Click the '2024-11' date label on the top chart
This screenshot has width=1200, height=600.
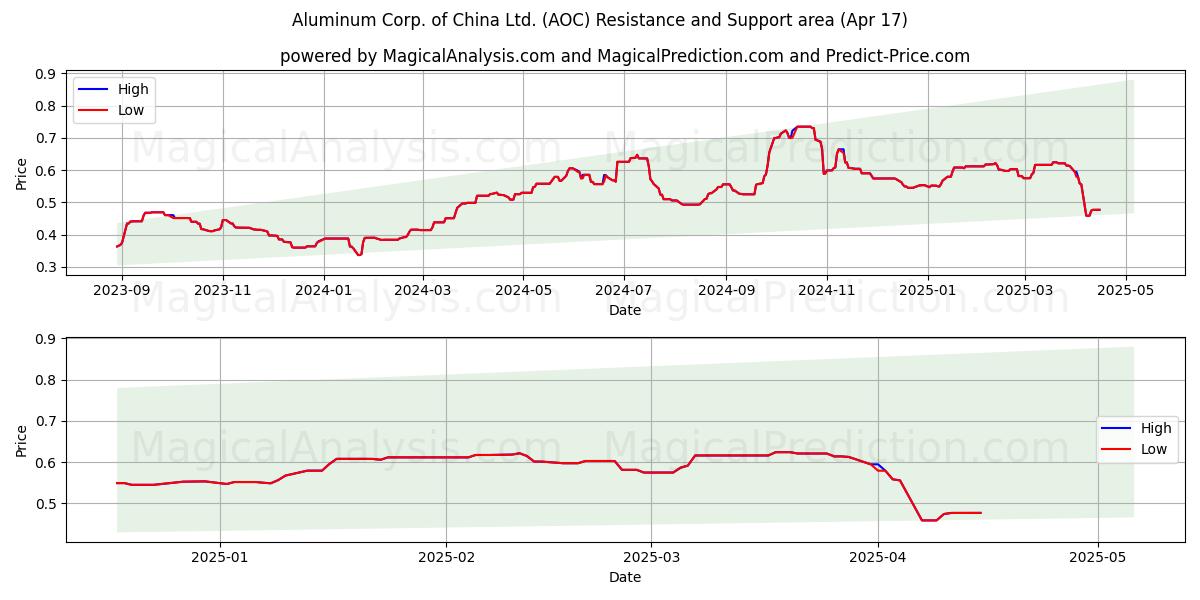827,293
